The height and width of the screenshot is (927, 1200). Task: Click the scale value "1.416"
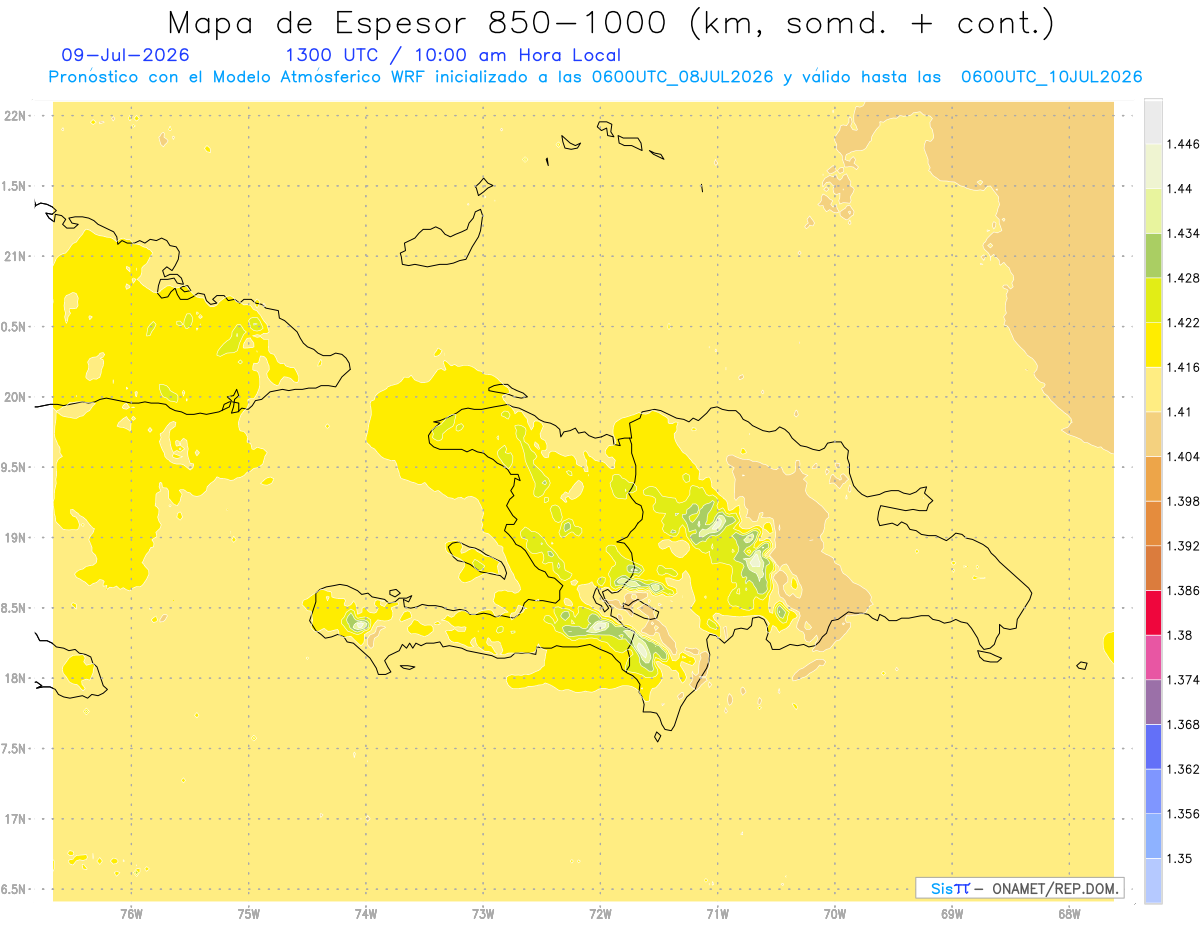[1183, 367]
